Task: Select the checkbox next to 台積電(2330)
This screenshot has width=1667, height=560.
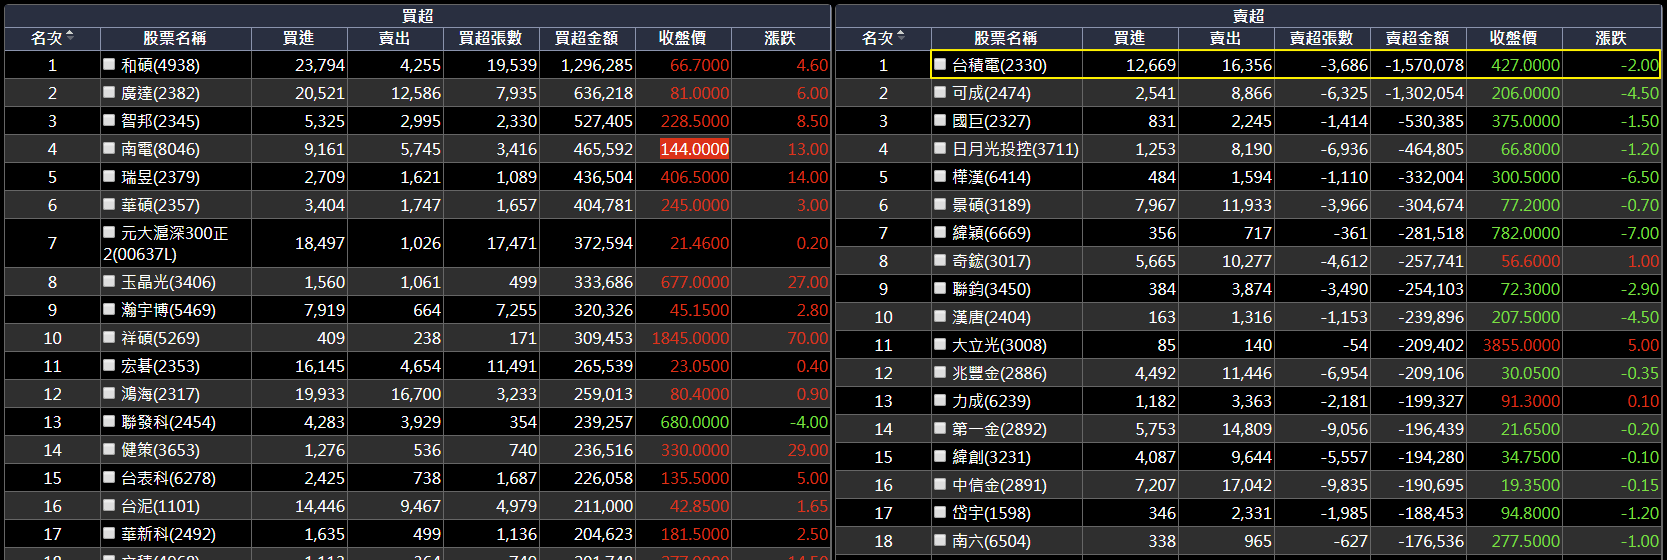Action: coord(940,64)
